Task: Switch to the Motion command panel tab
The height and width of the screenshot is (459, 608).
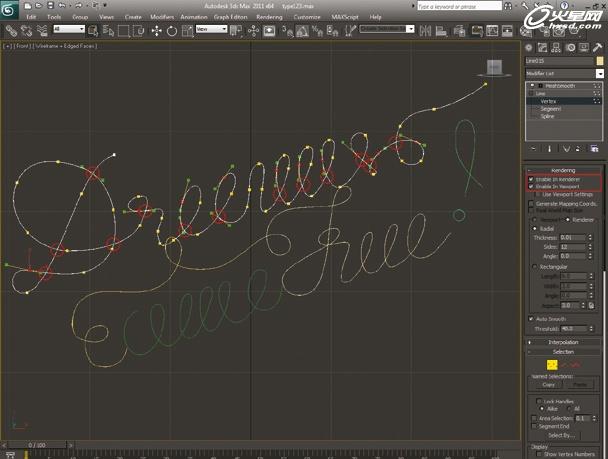Action: 570,48
